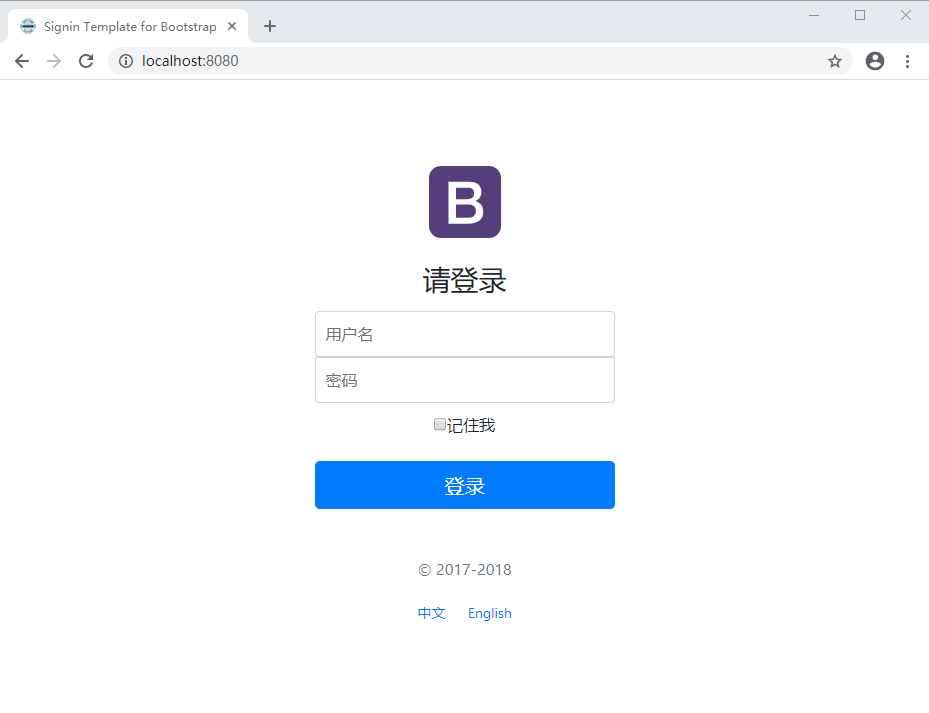Image resolution: width=929 pixels, height=713 pixels.
Task: Click the © 2017-2018 copyright text
Action: (465, 570)
